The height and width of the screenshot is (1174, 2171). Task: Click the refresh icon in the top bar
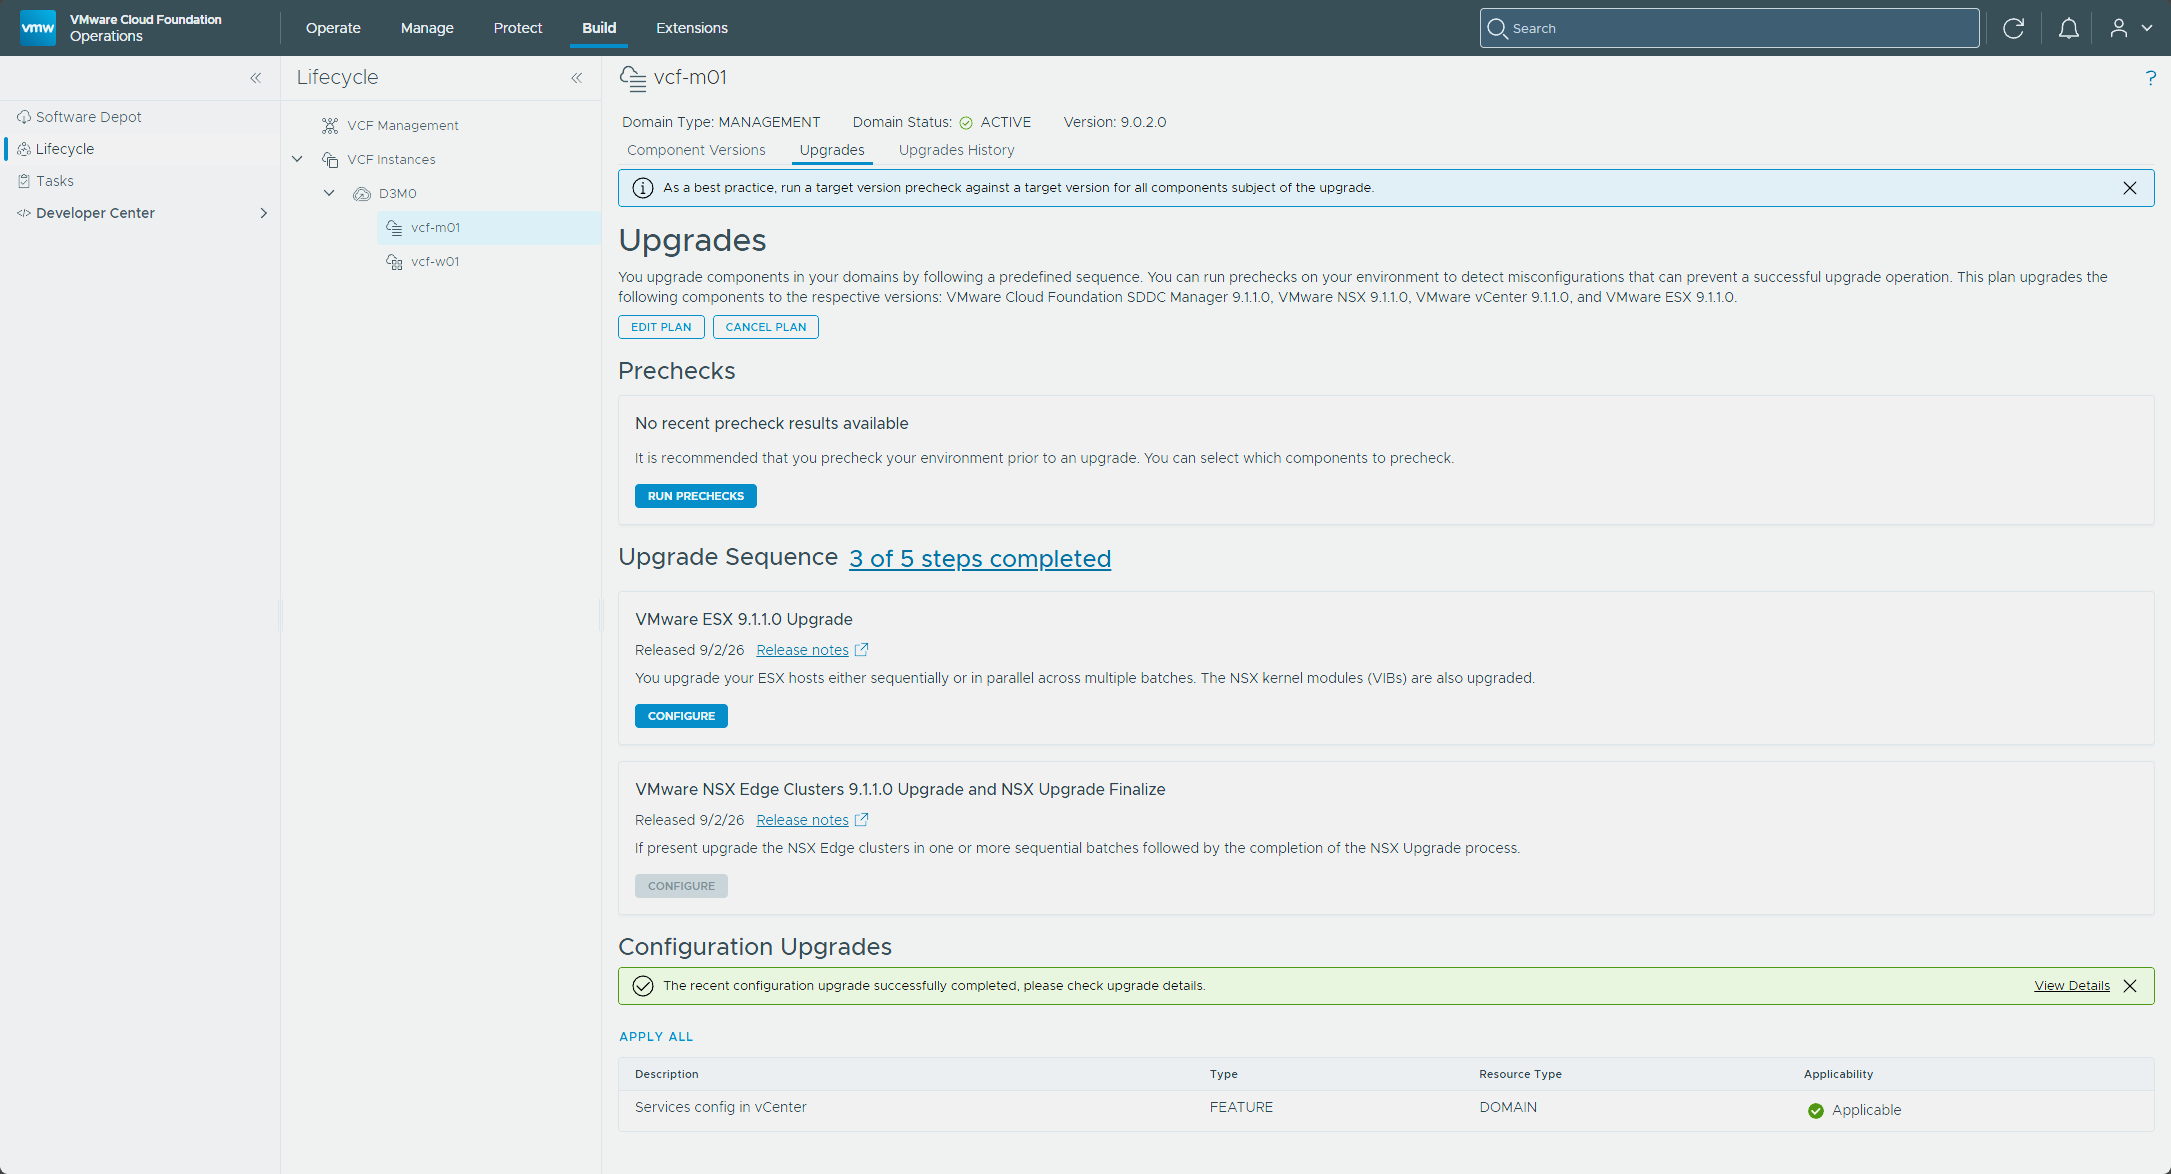click(x=2014, y=28)
